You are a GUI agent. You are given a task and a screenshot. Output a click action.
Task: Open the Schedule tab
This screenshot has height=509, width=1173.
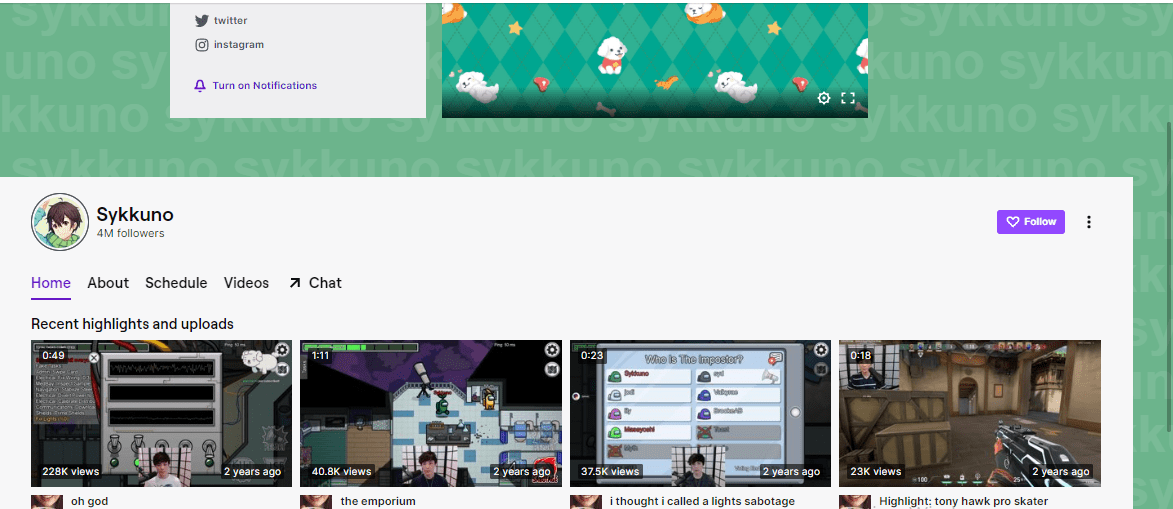tap(176, 283)
